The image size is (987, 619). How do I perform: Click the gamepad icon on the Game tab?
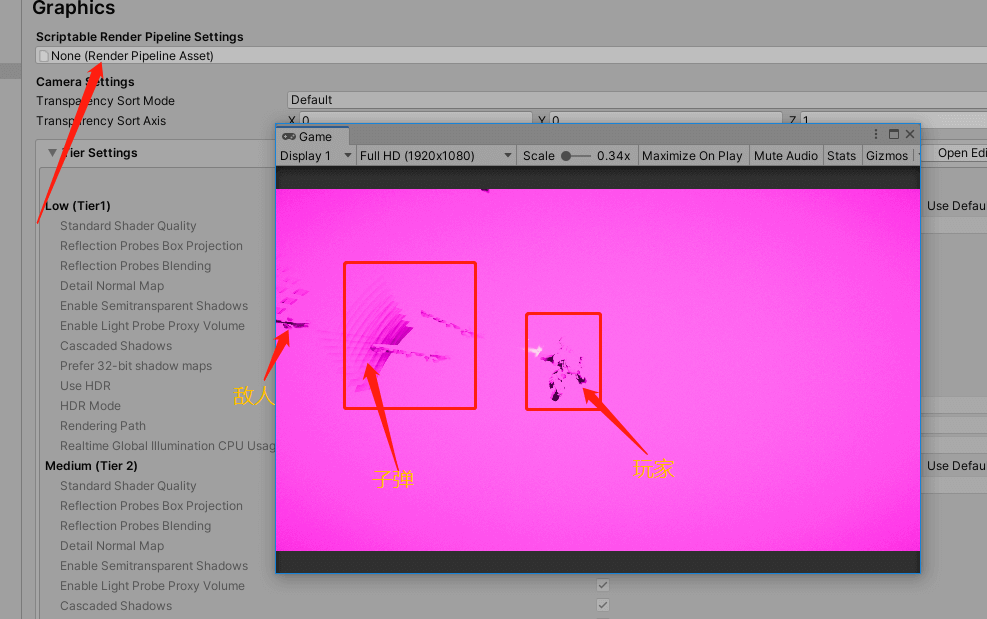pos(290,137)
